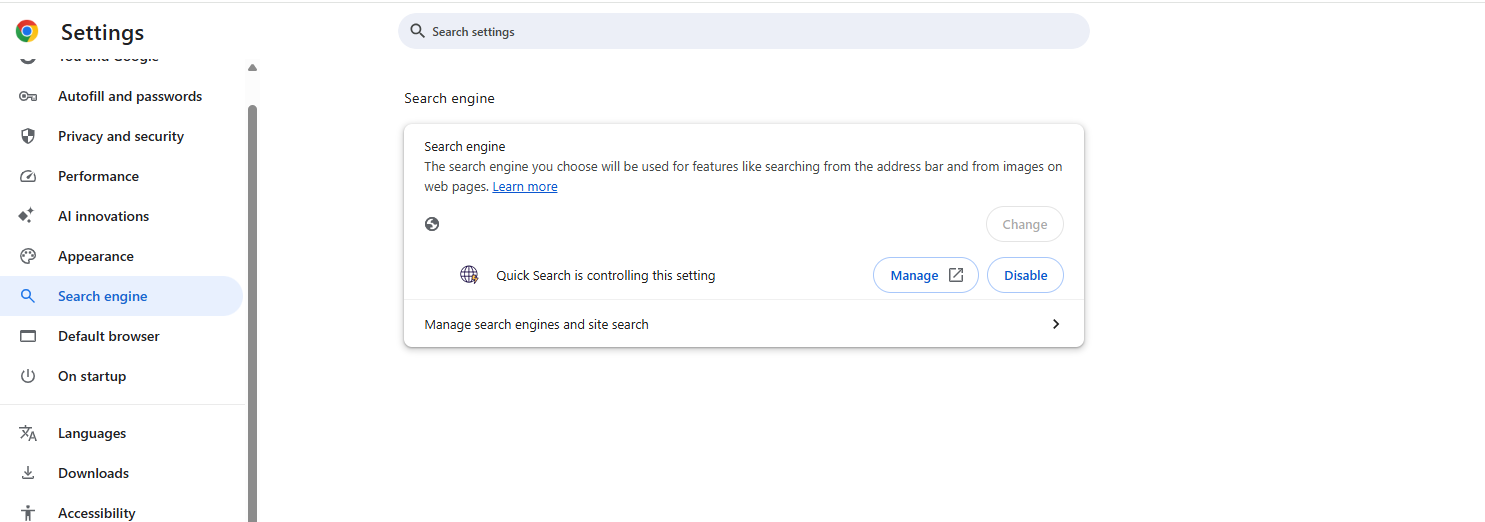The width and height of the screenshot is (1485, 522).
Task: Click the Chrome logo icon
Action: point(27,32)
